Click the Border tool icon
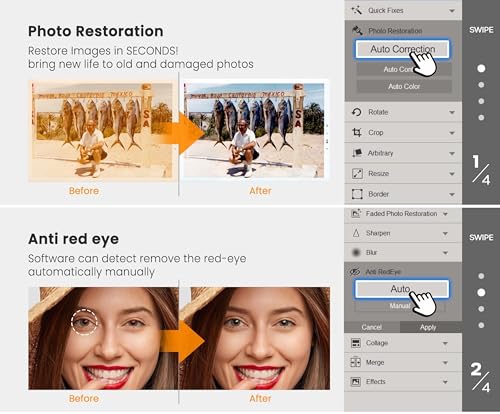This screenshot has height=414, width=500. click(357, 194)
